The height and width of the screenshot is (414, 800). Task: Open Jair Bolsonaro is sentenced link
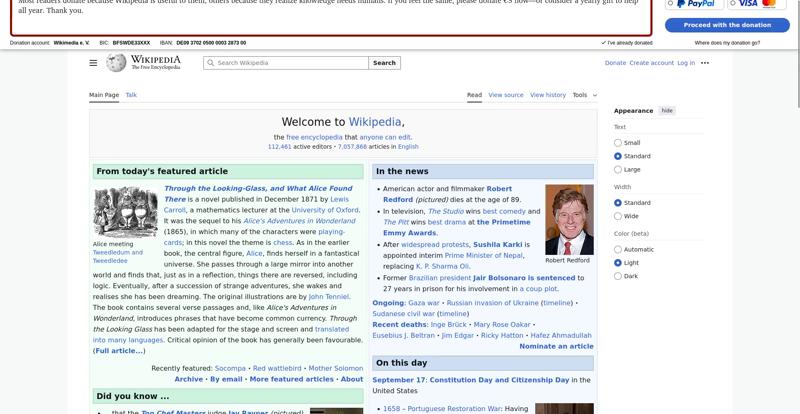pos(524,278)
